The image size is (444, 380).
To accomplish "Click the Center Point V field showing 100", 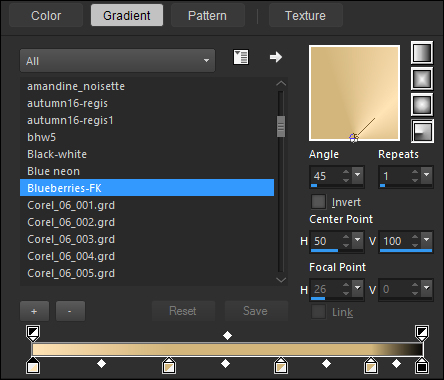I will coord(395,241).
